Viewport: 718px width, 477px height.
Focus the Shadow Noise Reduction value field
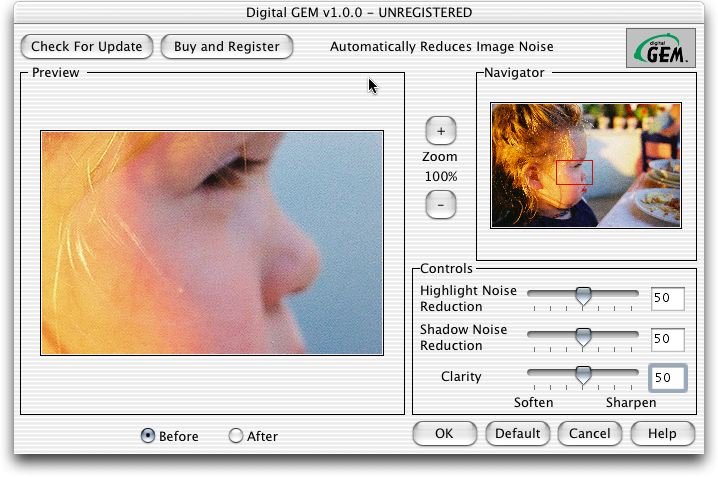(x=668, y=339)
